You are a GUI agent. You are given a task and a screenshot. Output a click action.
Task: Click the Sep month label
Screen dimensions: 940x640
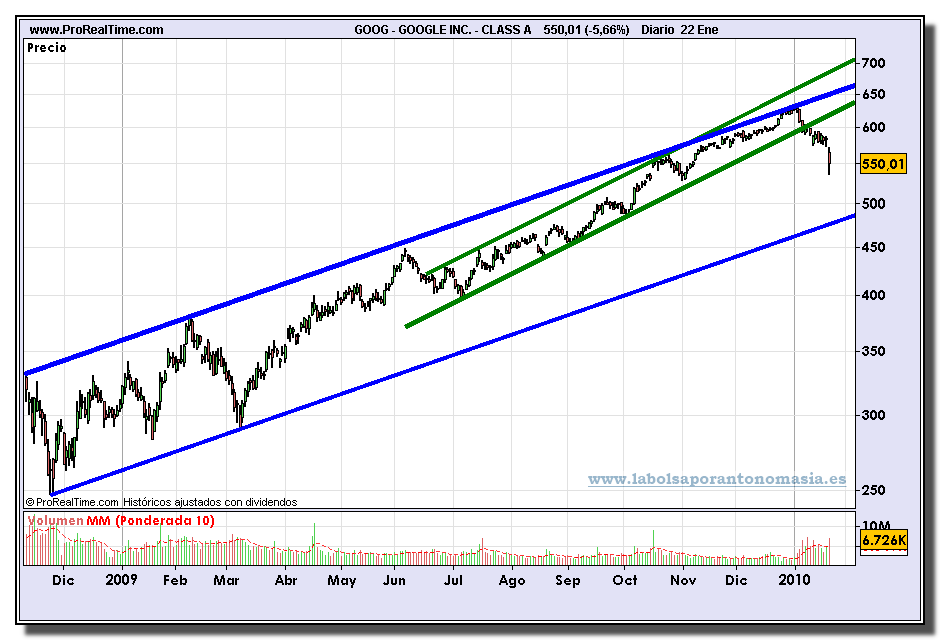pos(568,581)
